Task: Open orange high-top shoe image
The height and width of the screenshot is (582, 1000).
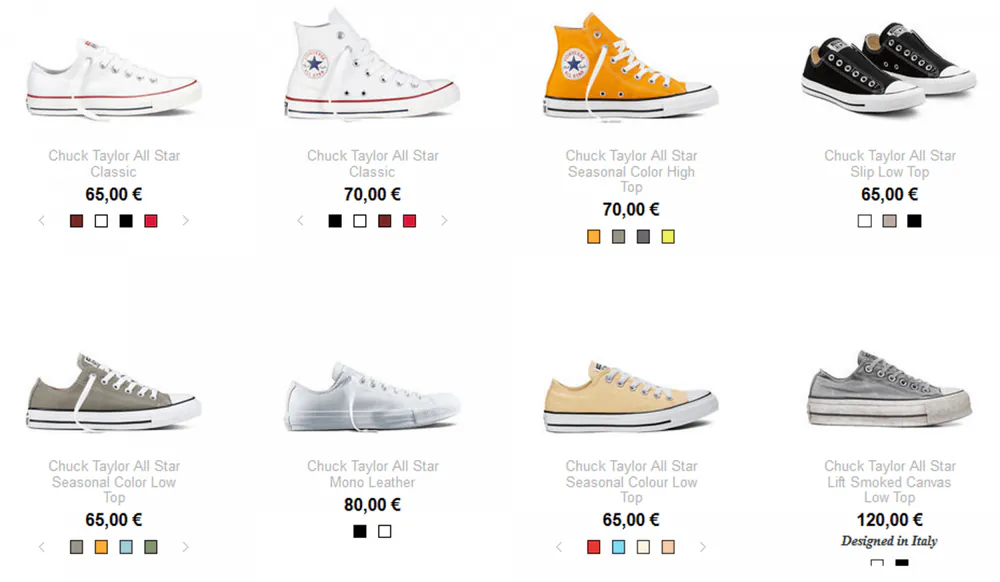Action: coord(631,67)
